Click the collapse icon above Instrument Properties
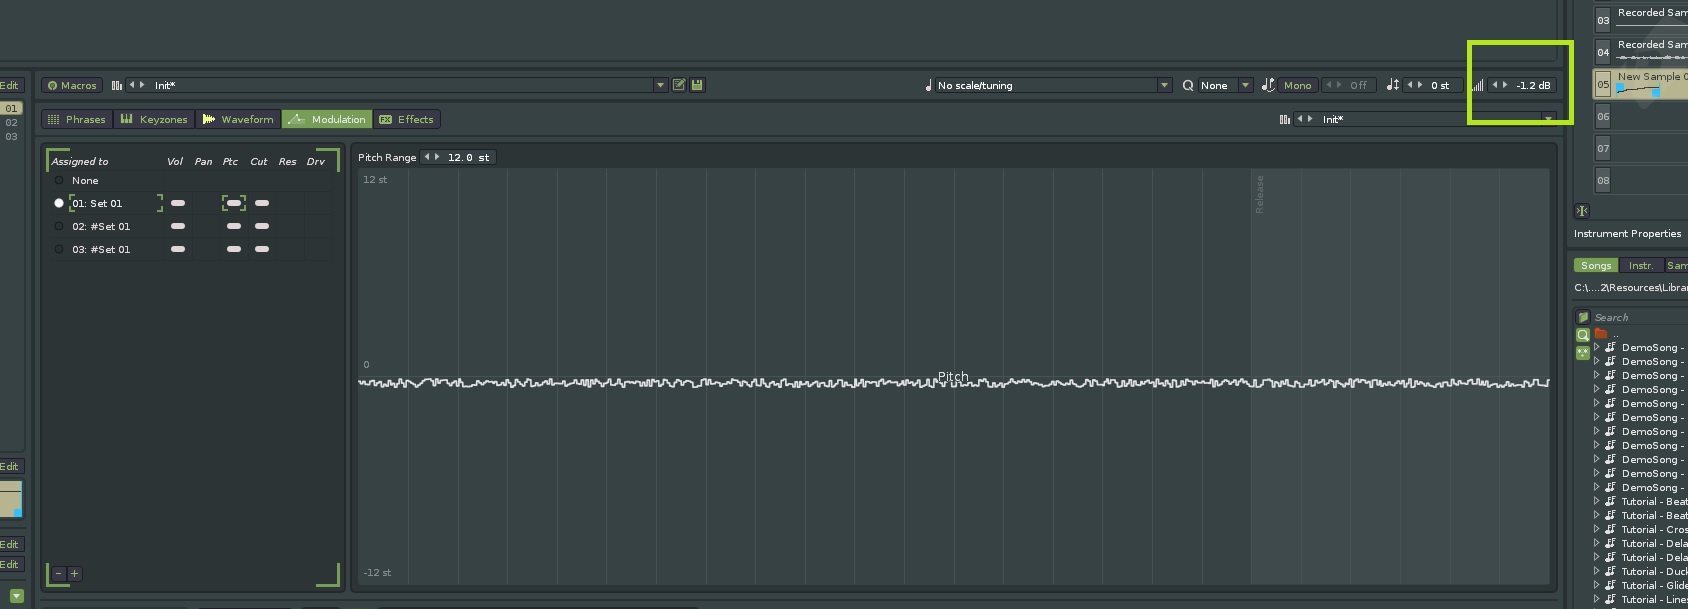1688x609 pixels. [1581, 211]
